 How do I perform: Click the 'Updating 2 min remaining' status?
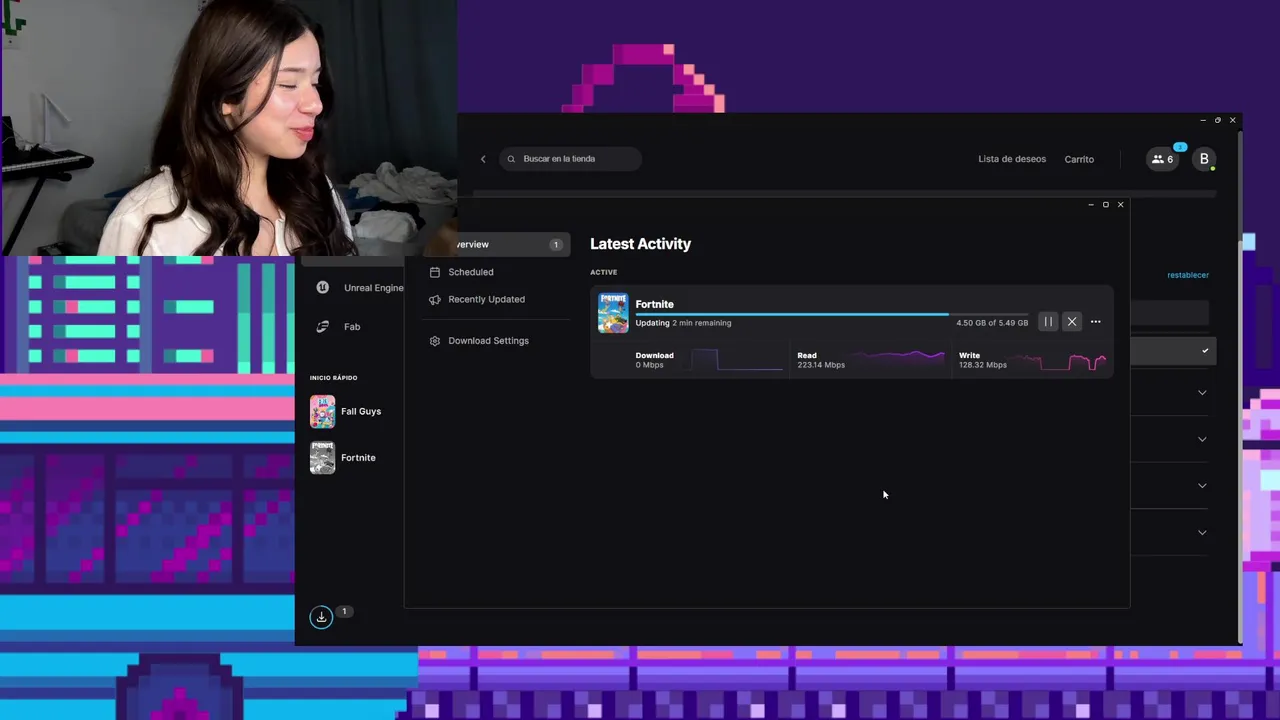click(x=683, y=323)
